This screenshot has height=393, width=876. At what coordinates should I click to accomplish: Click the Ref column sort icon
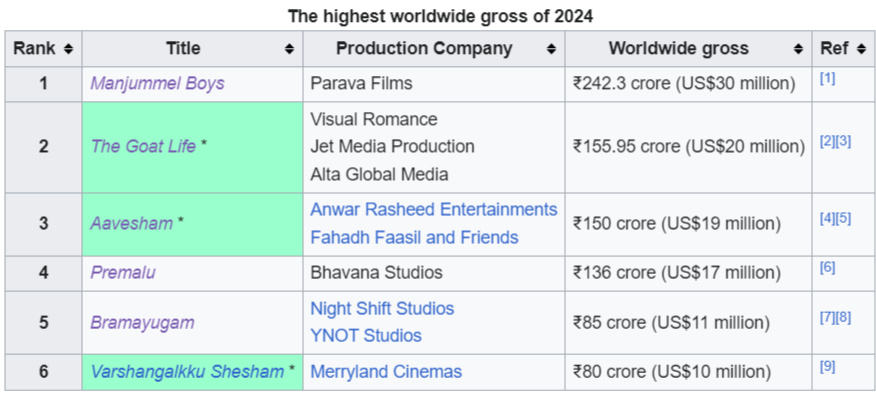tap(860, 49)
